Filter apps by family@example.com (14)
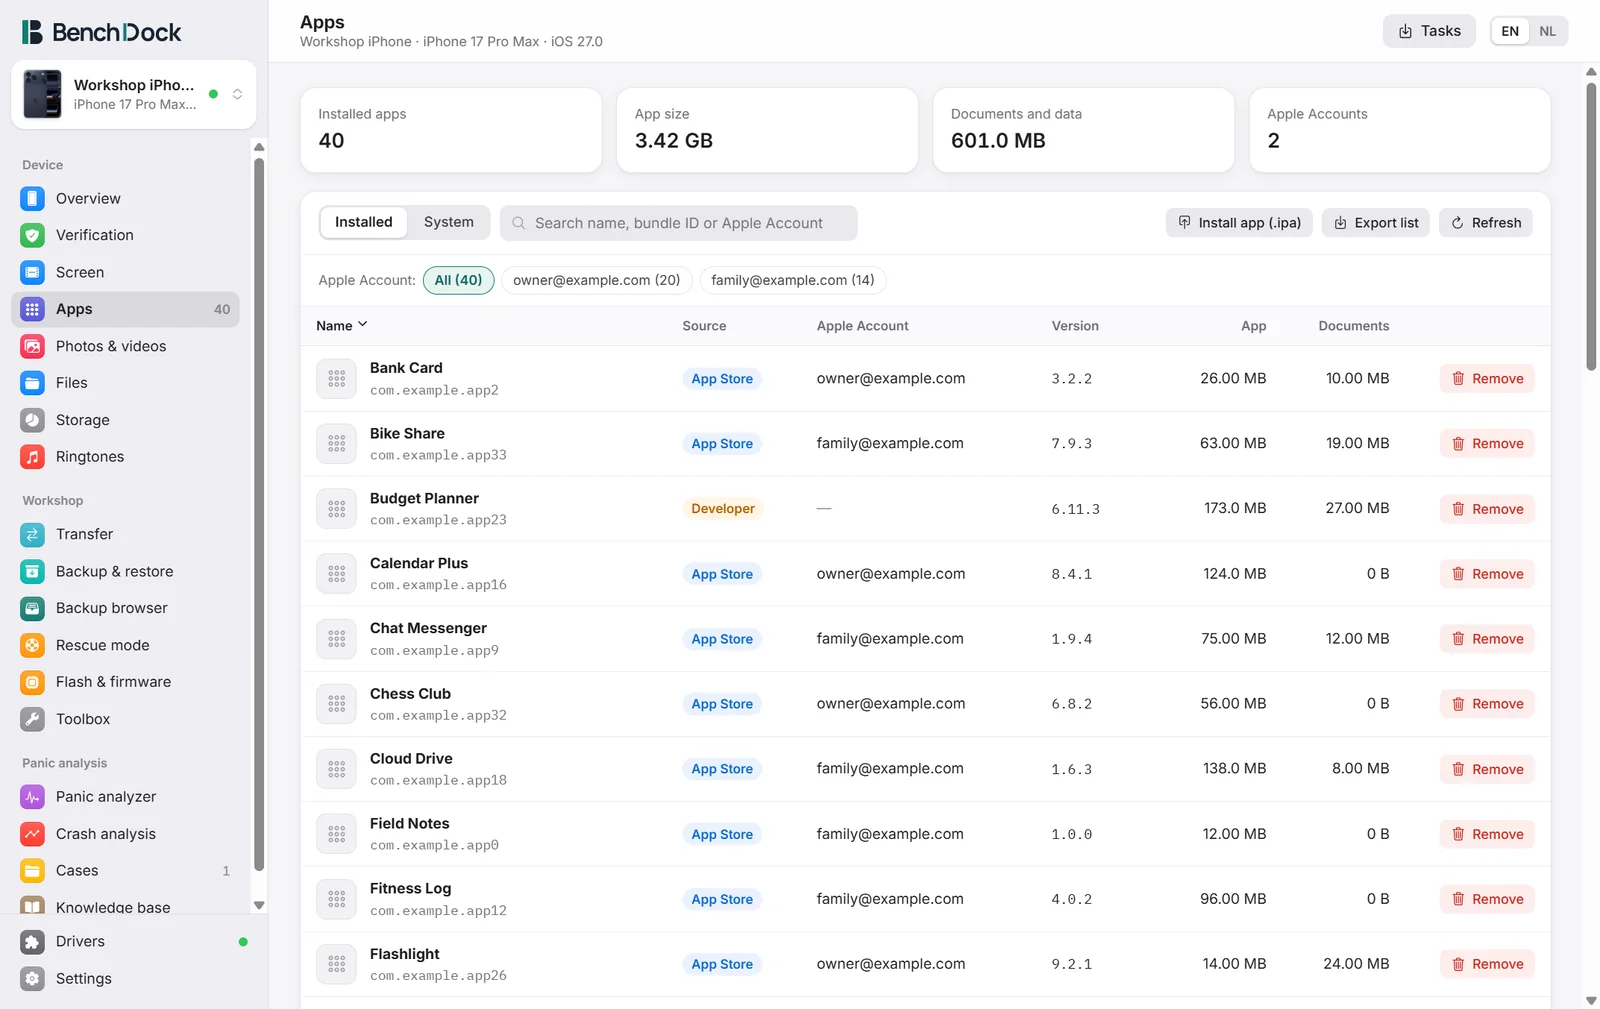Image resolution: width=1600 pixels, height=1009 pixels. tap(792, 280)
